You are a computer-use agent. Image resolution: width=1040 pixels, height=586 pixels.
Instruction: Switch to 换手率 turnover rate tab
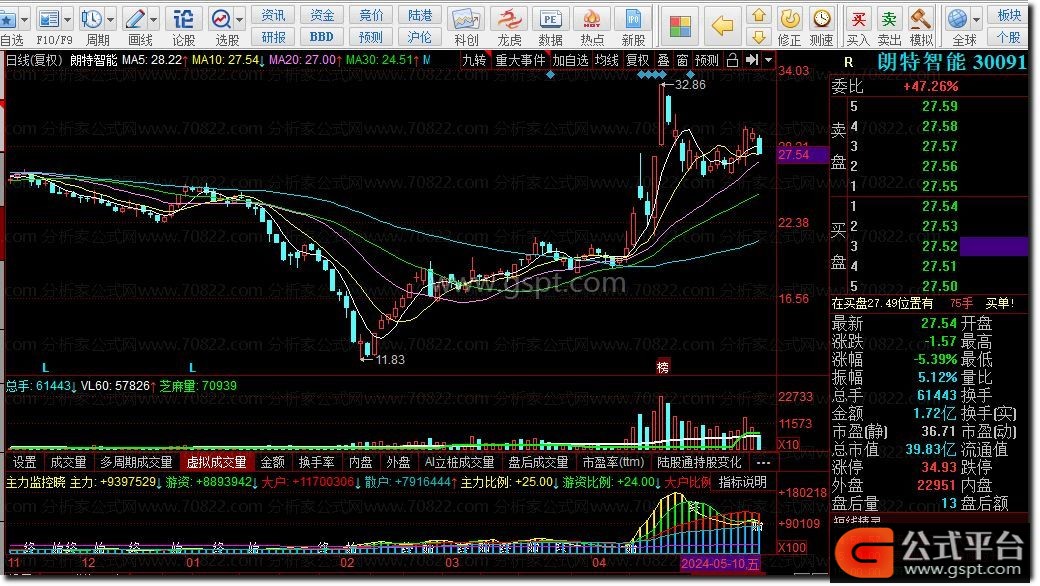[x=316, y=462]
